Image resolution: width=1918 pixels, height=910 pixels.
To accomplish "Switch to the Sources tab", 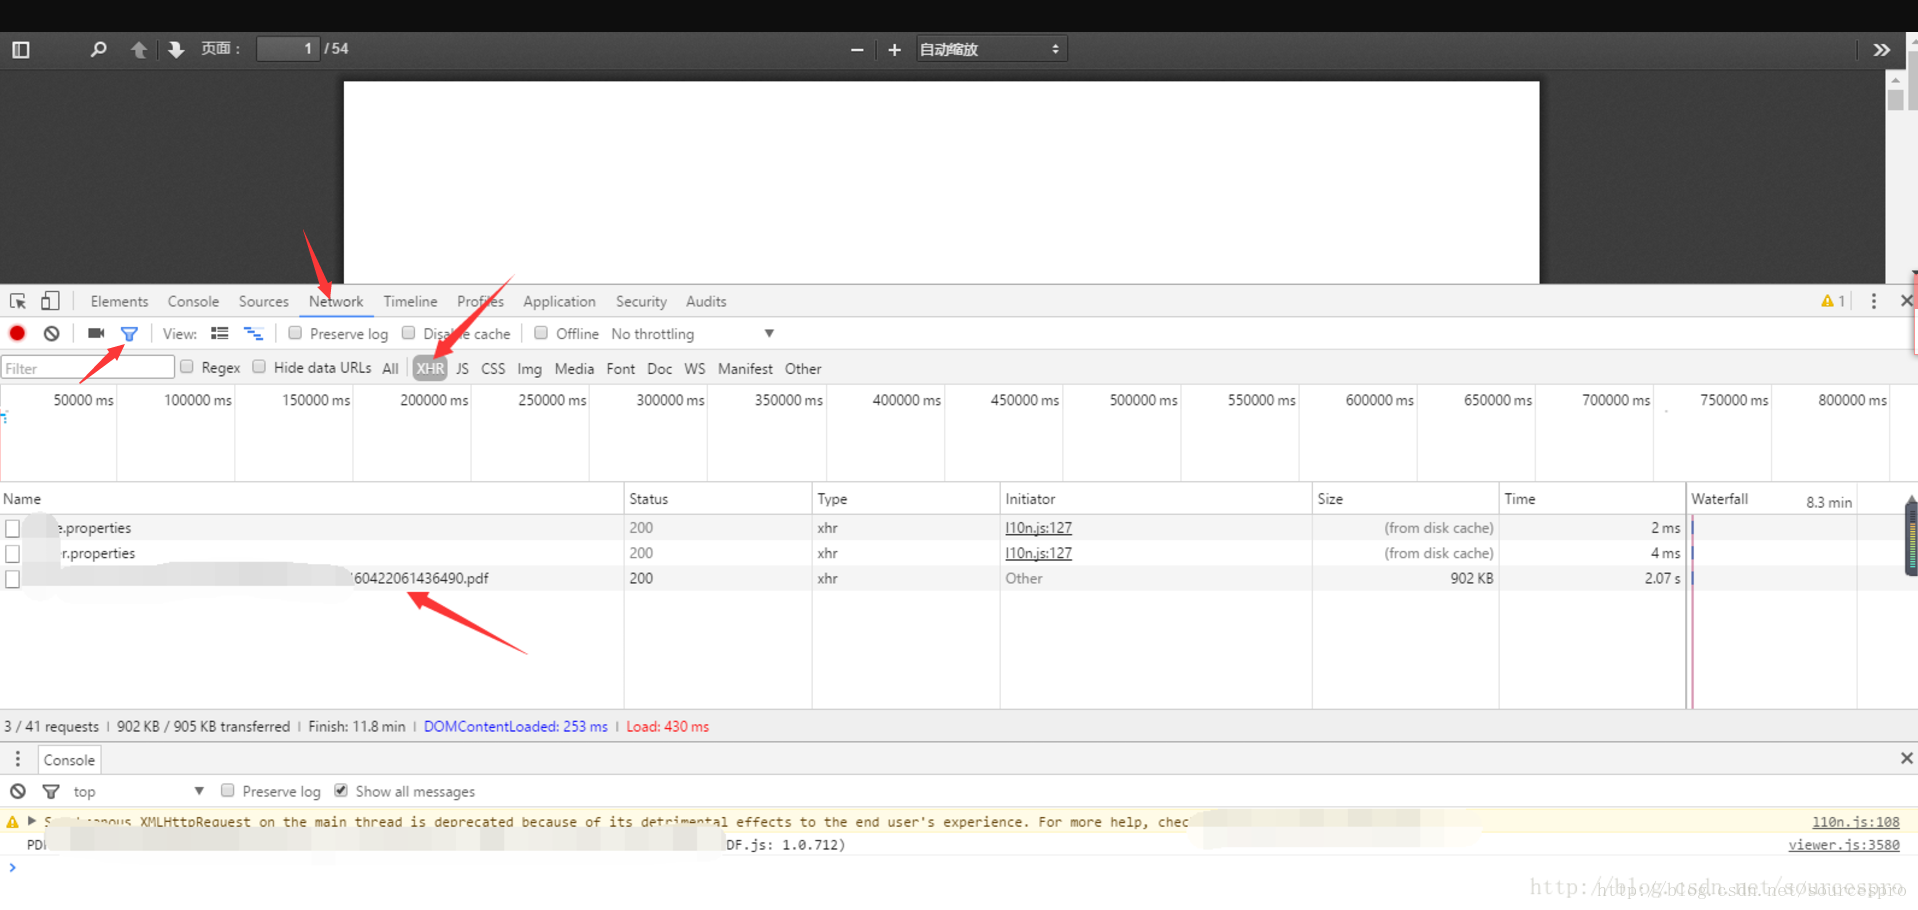I will pos(263,301).
